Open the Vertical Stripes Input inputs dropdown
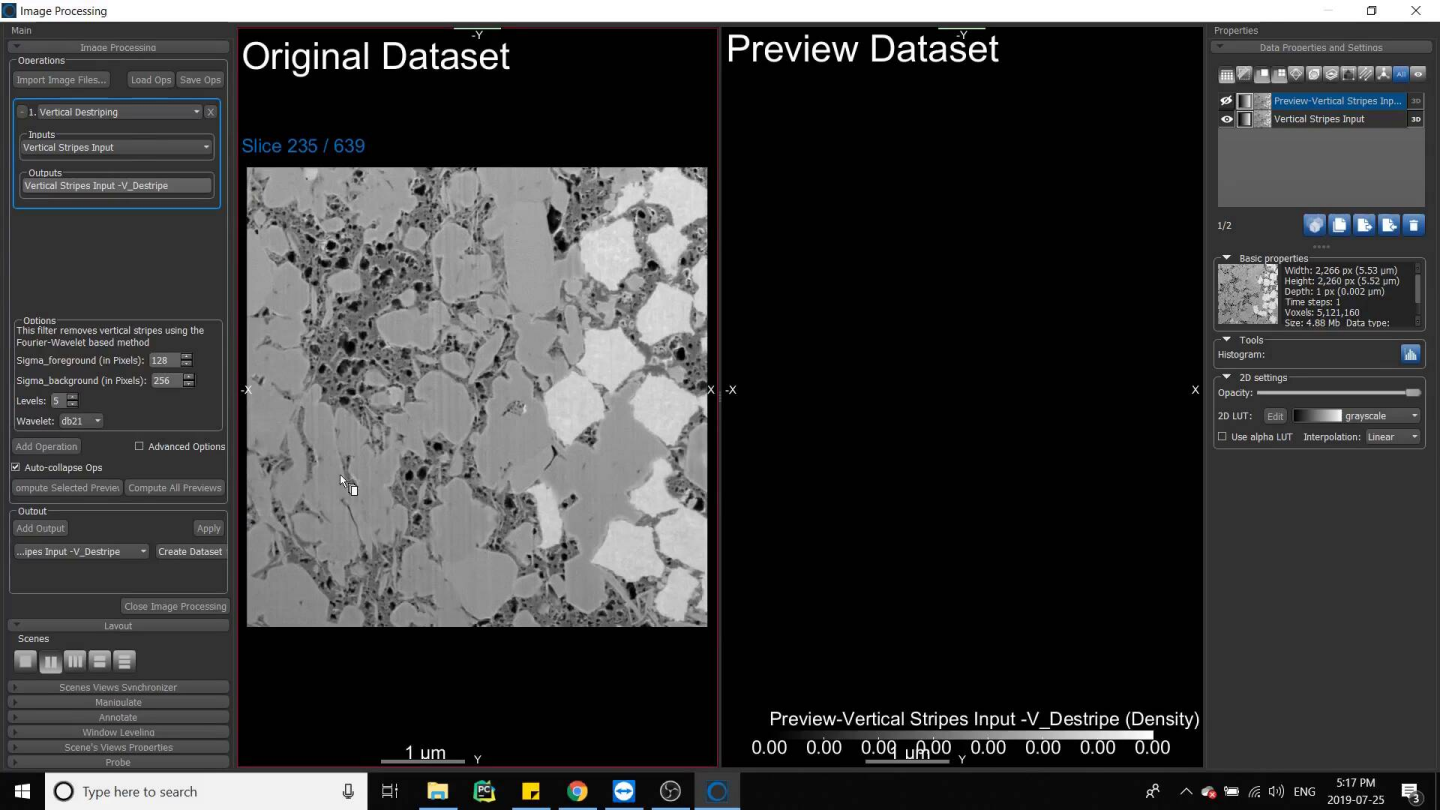This screenshot has width=1440, height=810. coord(117,148)
